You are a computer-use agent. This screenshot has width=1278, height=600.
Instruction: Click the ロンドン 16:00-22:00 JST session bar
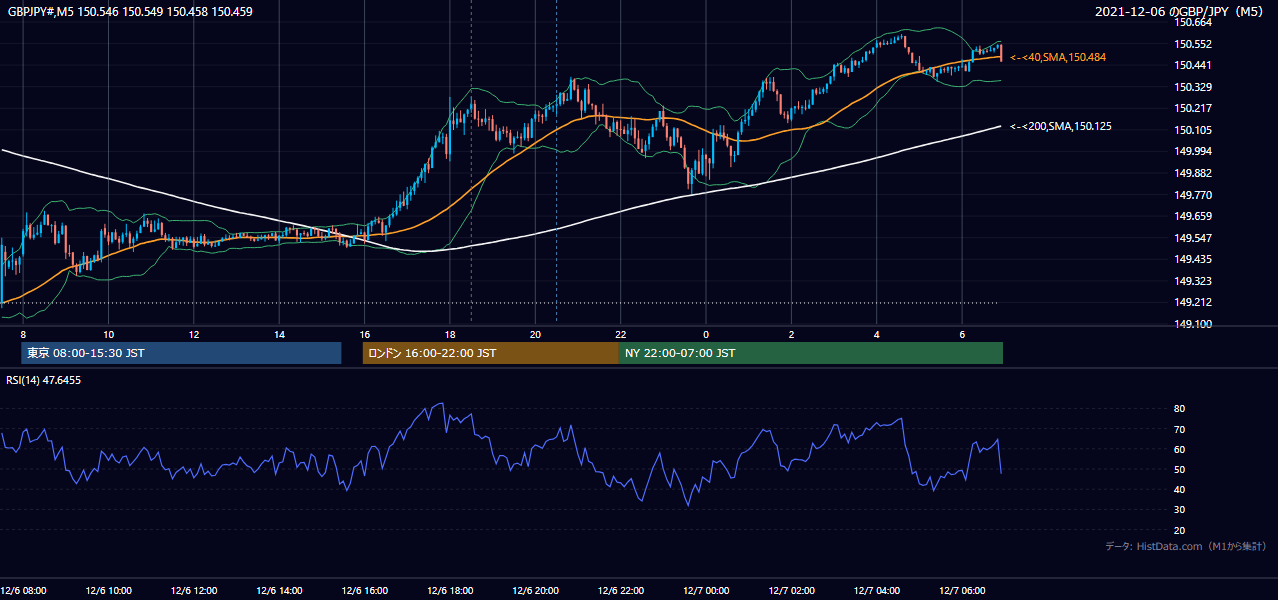pyautogui.click(x=490, y=353)
